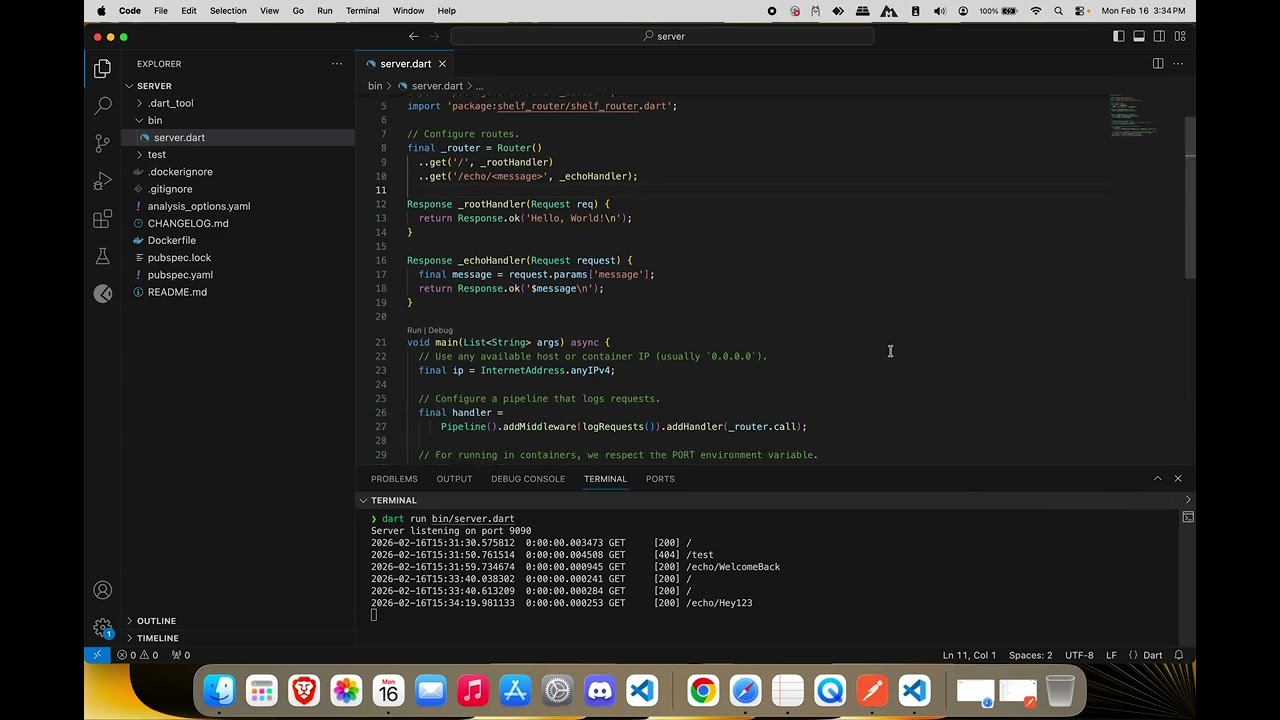Open analysis_options.yaml in Explorer

point(238,206)
